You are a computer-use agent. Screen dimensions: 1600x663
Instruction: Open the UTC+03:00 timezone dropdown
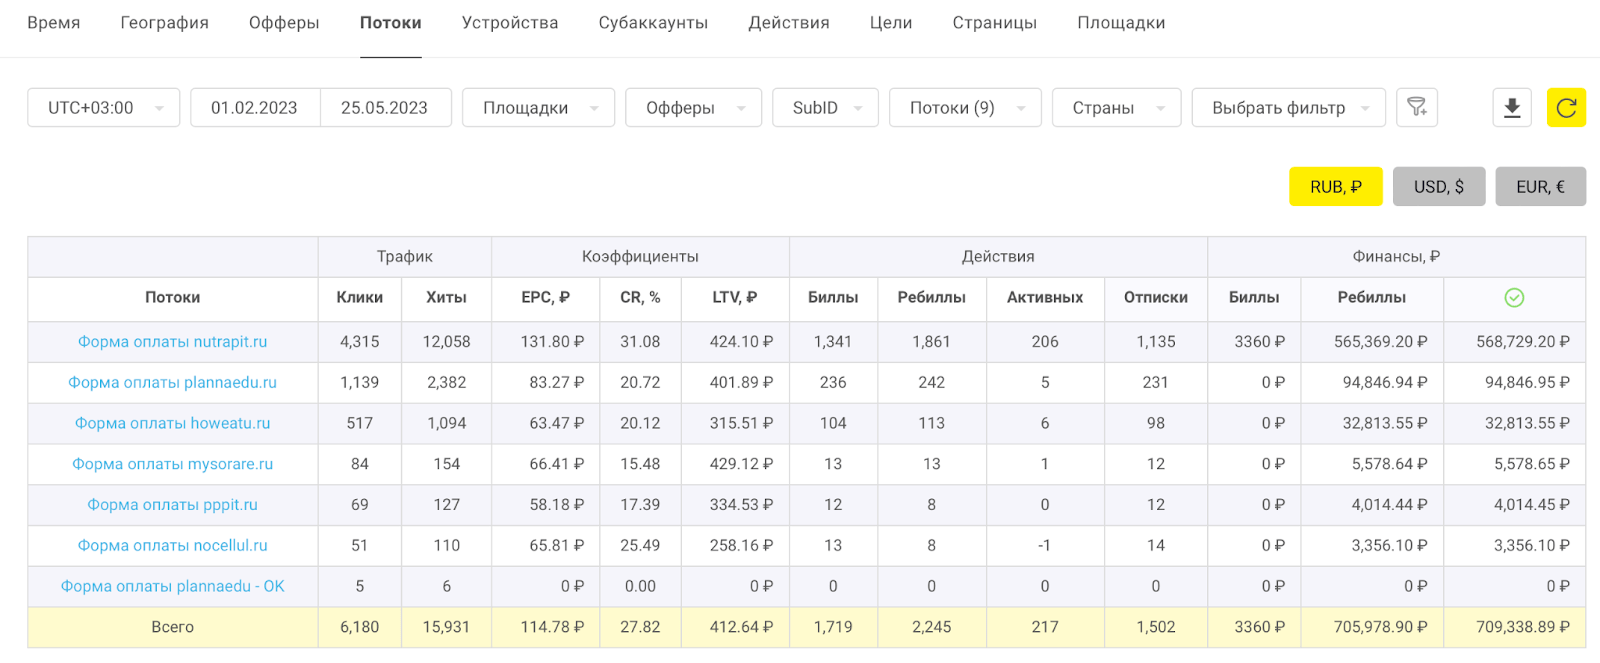[x=104, y=107]
